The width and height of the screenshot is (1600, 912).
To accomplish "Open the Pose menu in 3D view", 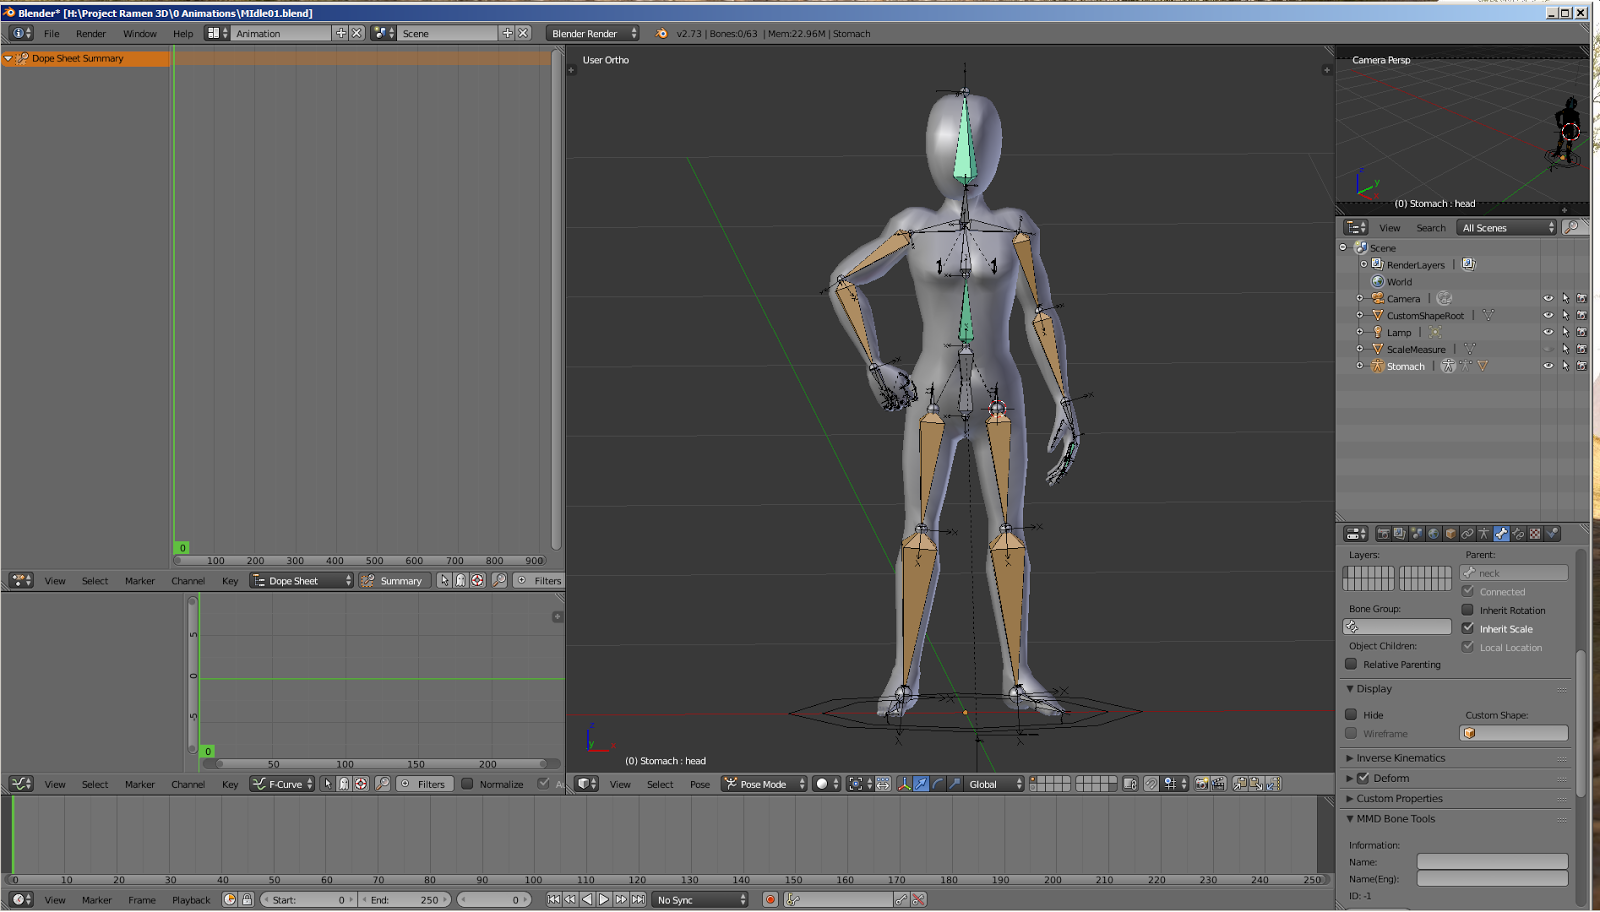I will click(x=700, y=784).
